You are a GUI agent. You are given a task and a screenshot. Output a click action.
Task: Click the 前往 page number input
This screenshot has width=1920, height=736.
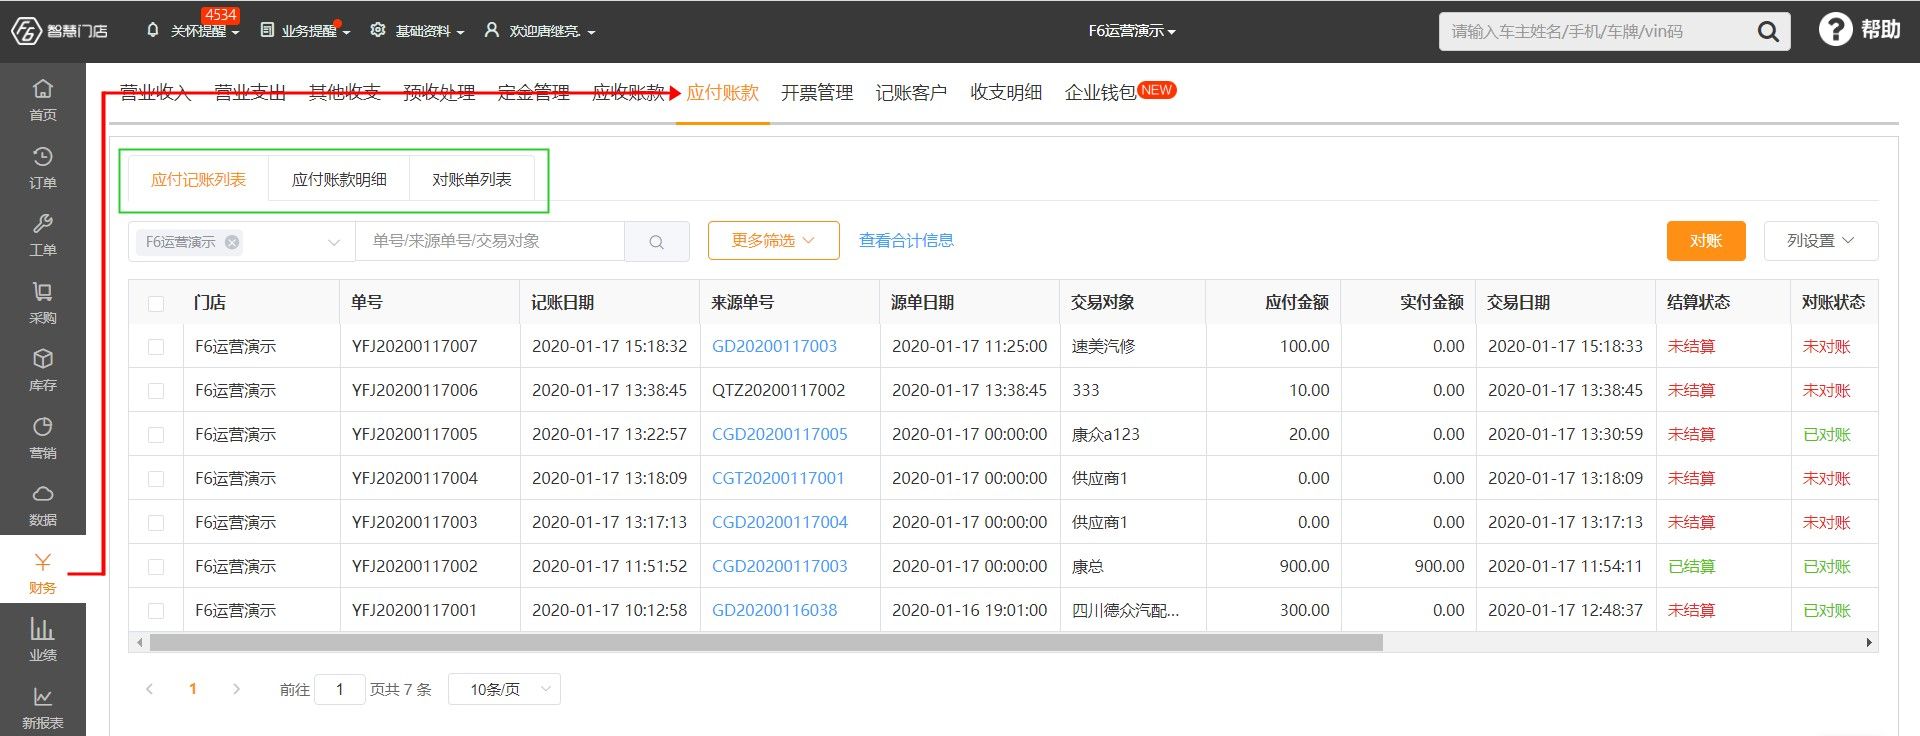[x=339, y=689]
